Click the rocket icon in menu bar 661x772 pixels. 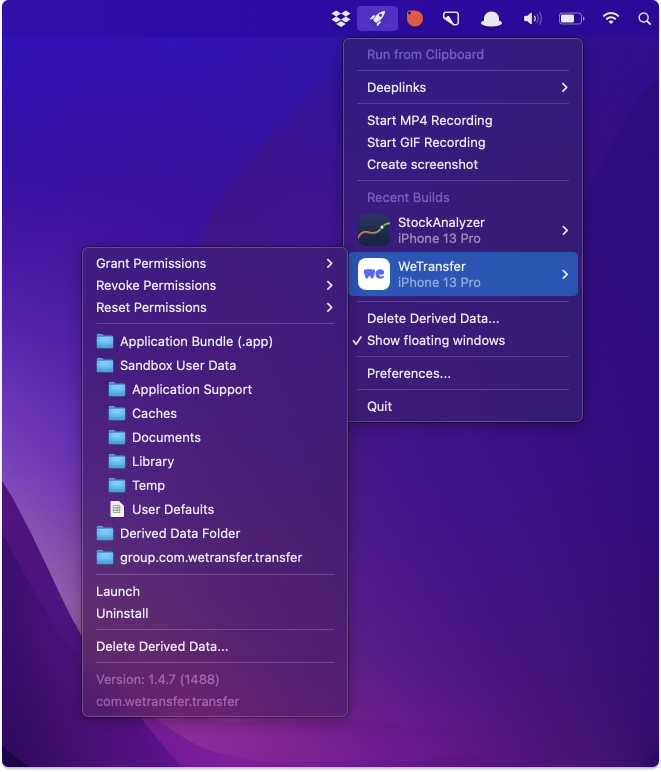coord(378,19)
